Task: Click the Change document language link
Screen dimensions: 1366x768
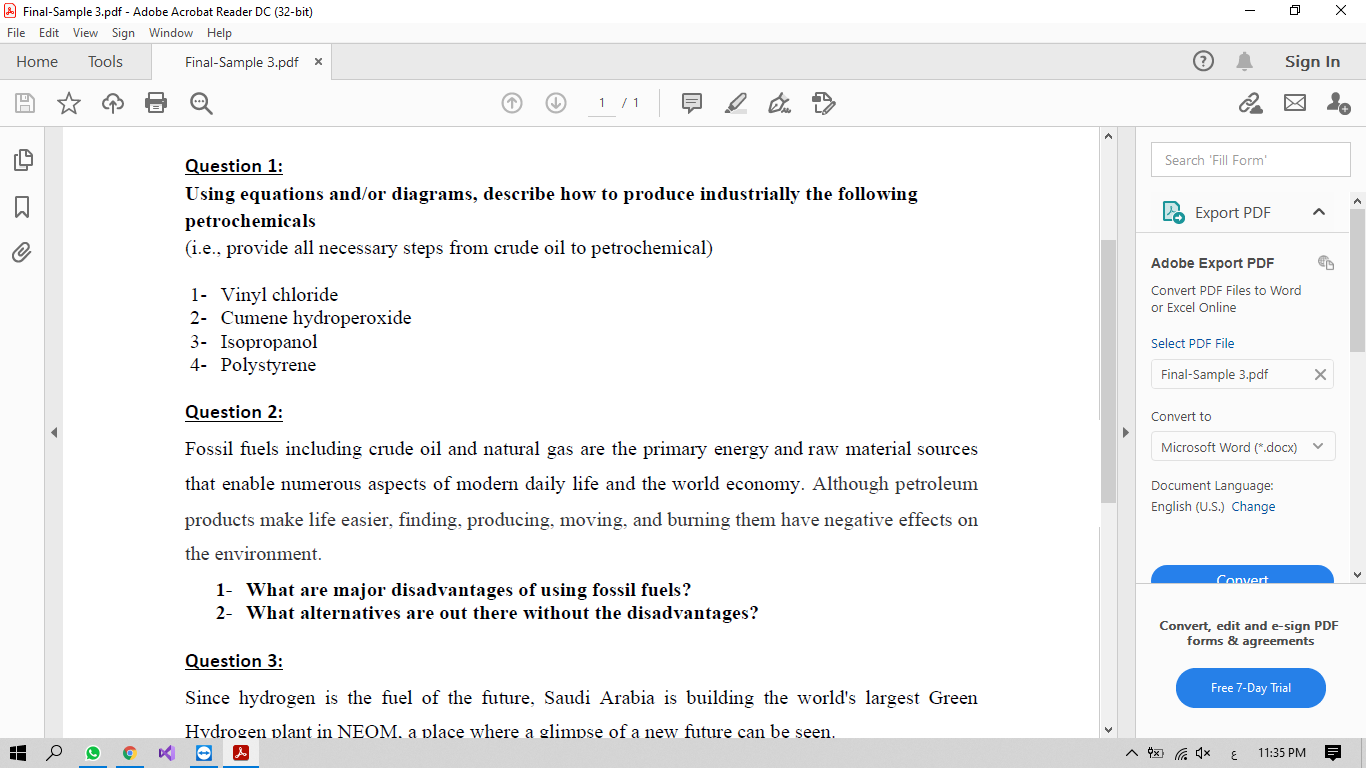Action: [1253, 506]
